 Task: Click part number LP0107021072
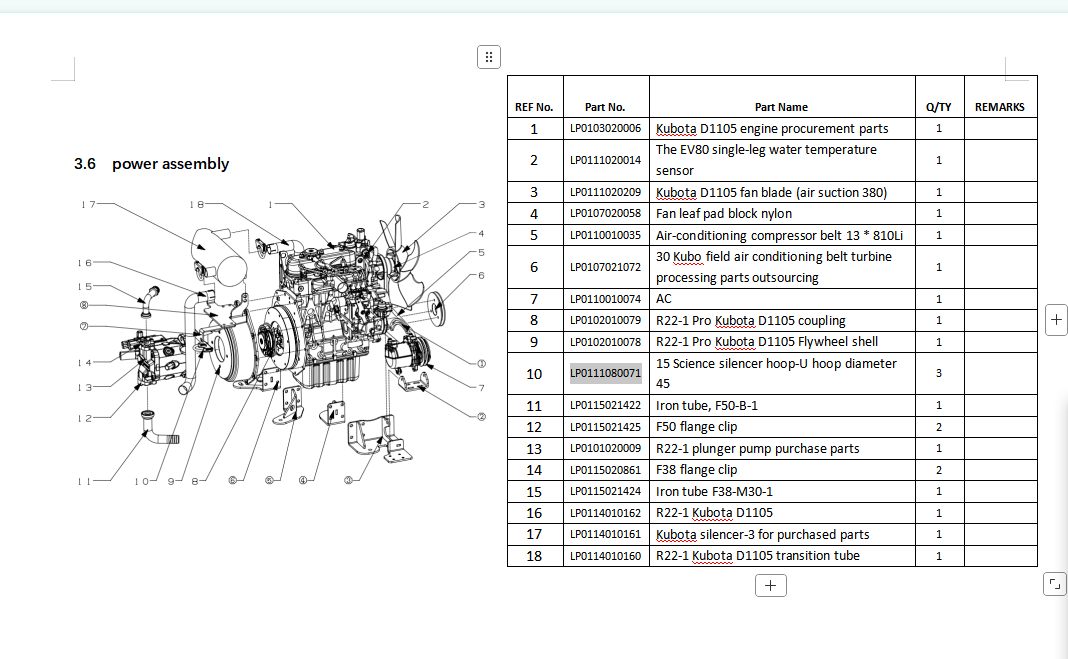coord(606,267)
